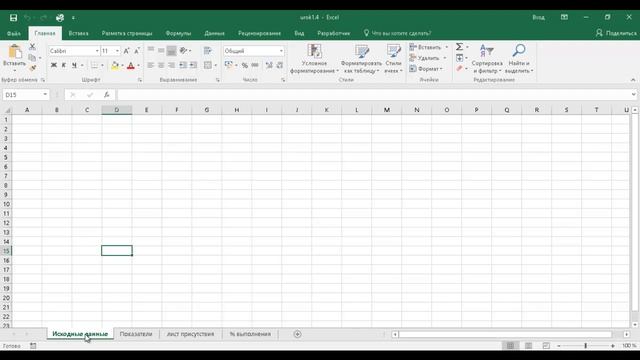The height and width of the screenshot is (360, 640).
Task: Click the Формат cells button
Action: point(427,69)
